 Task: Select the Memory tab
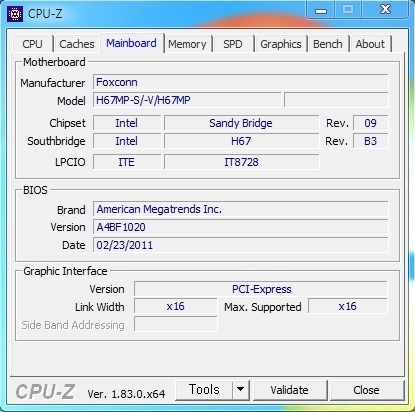pos(187,44)
